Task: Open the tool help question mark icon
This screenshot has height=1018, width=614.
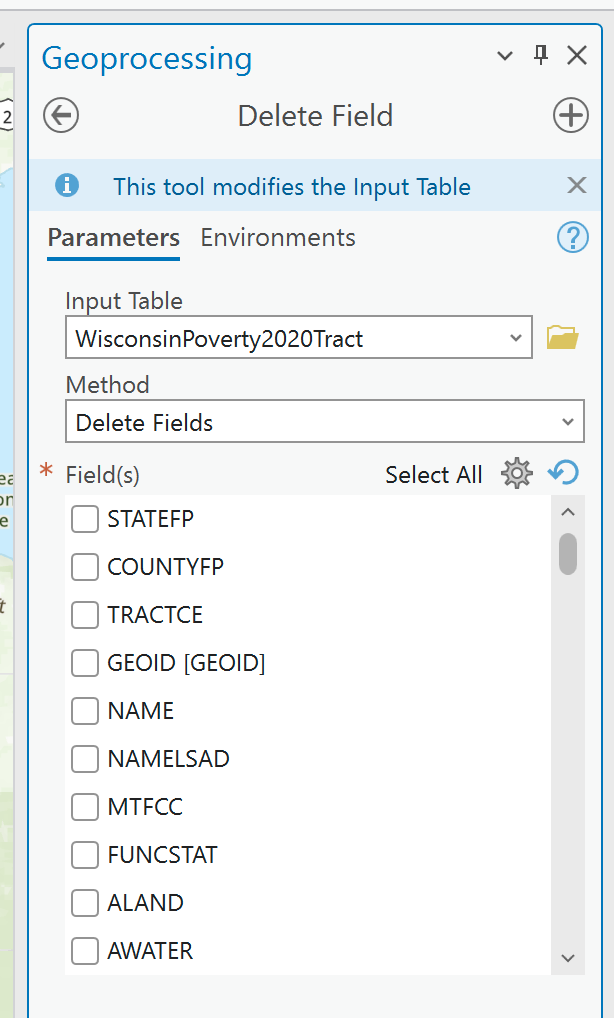Action: [571, 238]
